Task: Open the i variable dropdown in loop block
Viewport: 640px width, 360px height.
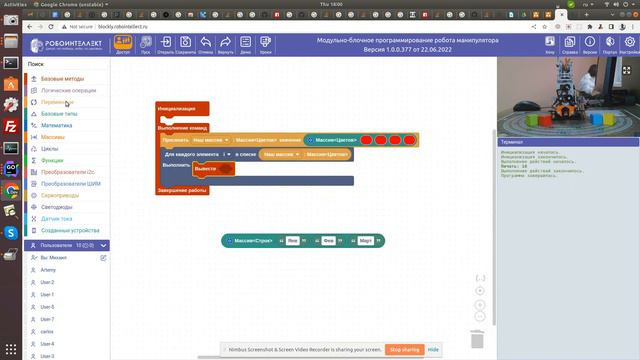Action: tap(227, 154)
